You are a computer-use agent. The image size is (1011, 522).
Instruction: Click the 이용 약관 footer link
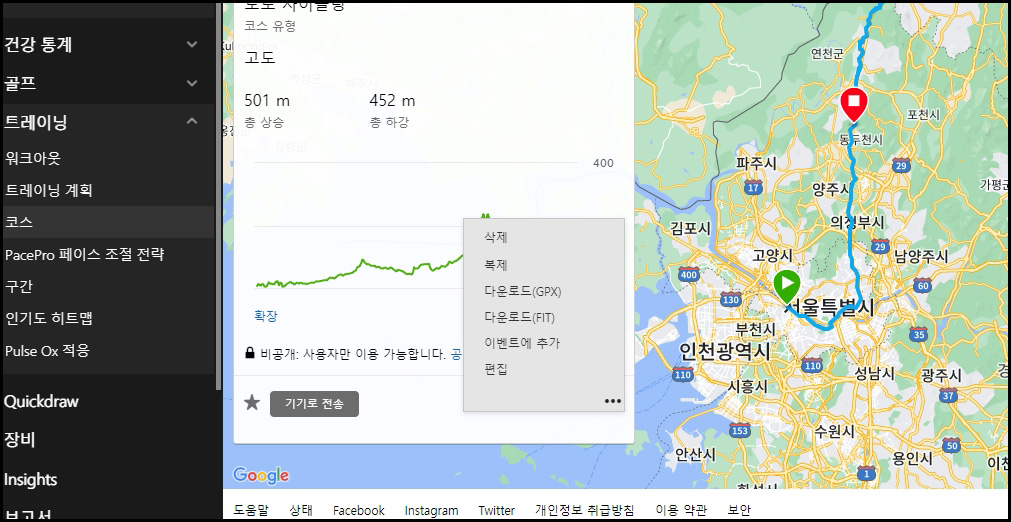pos(681,510)
